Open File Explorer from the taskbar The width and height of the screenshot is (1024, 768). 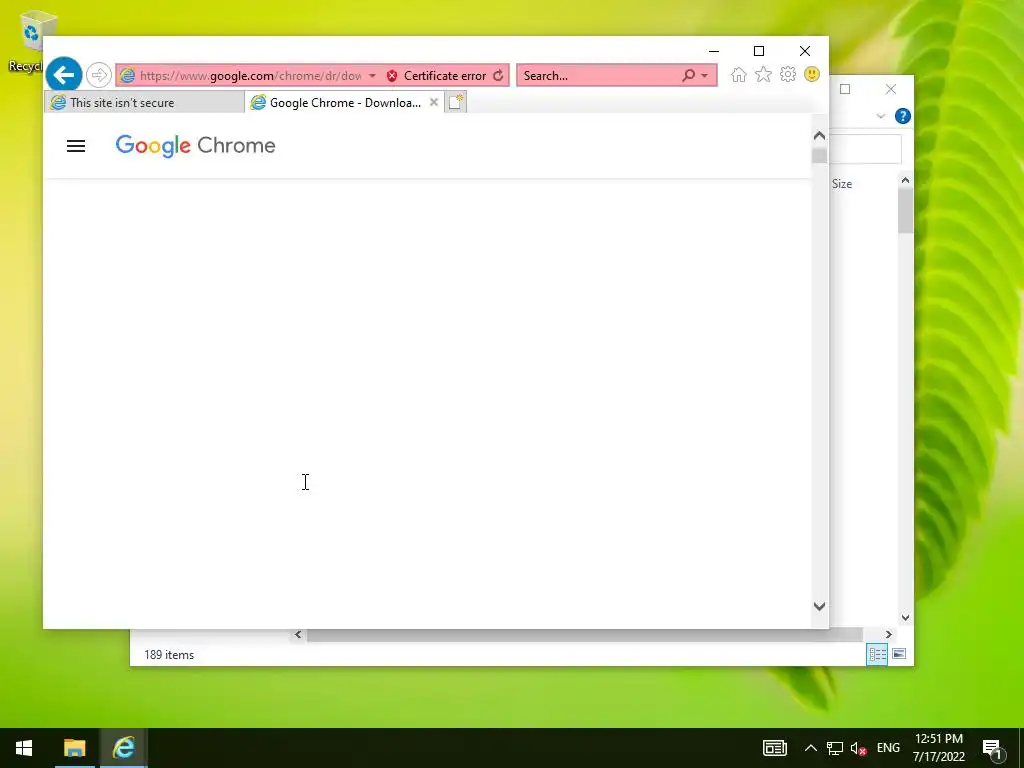[74, 748]
